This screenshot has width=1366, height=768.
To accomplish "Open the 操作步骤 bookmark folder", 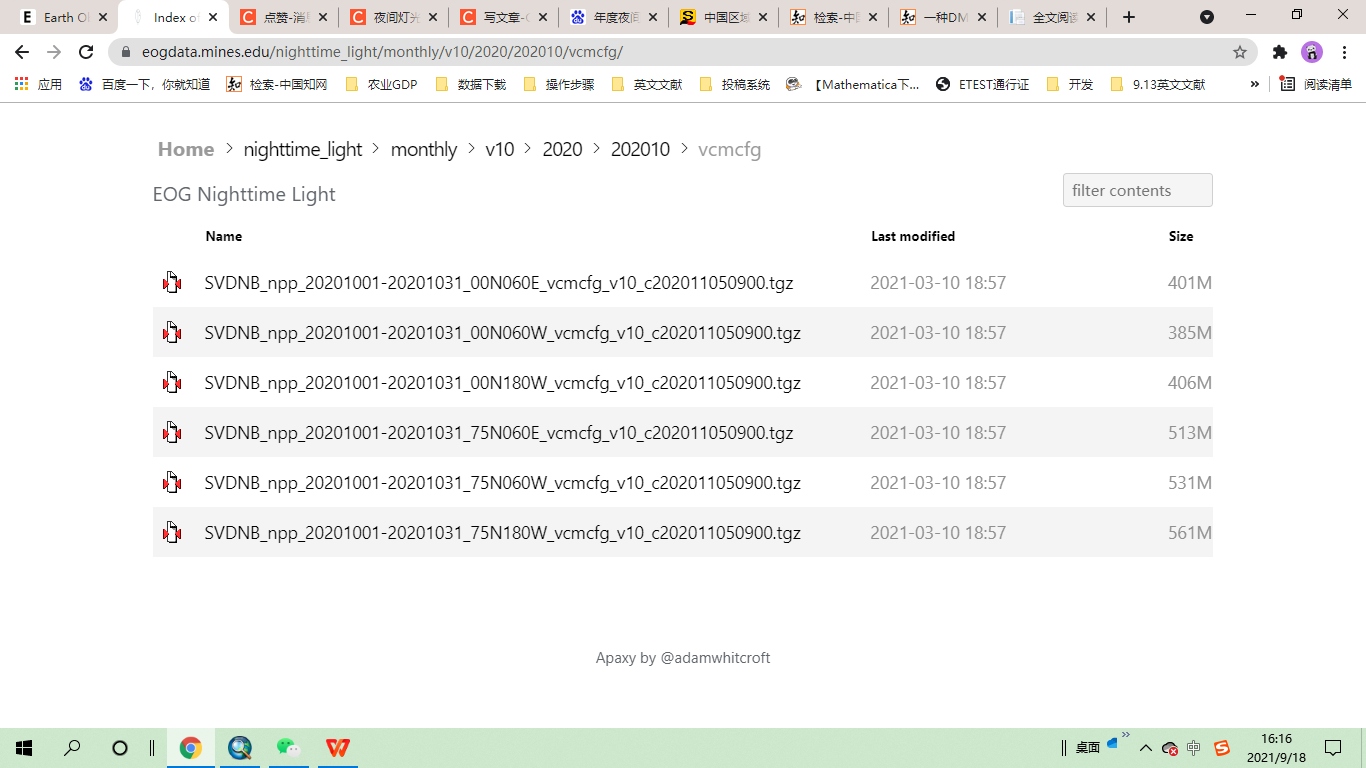I will [x=559, y=85].
